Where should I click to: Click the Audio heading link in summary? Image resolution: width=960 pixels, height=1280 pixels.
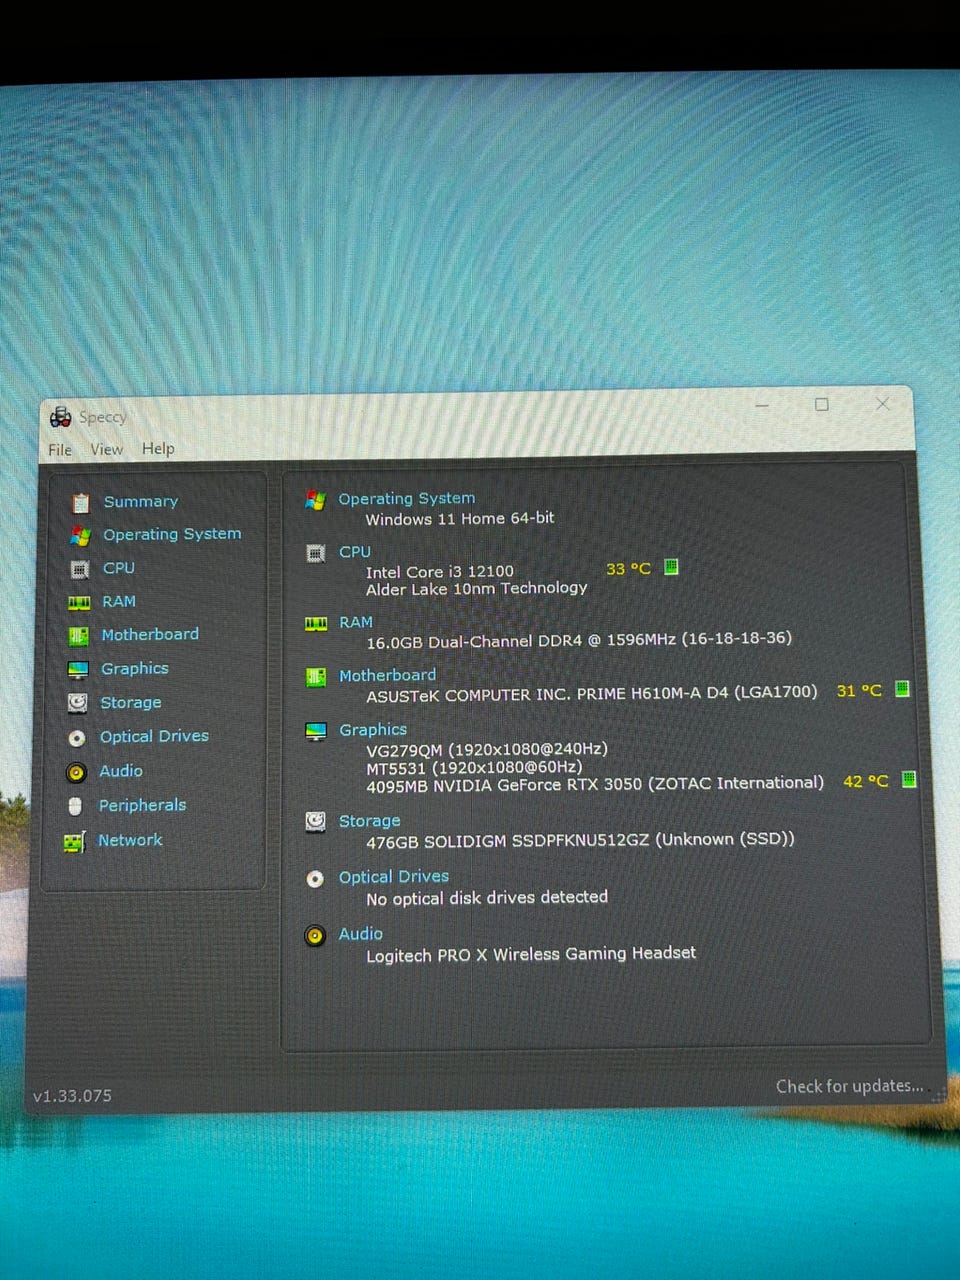point(360,934)
